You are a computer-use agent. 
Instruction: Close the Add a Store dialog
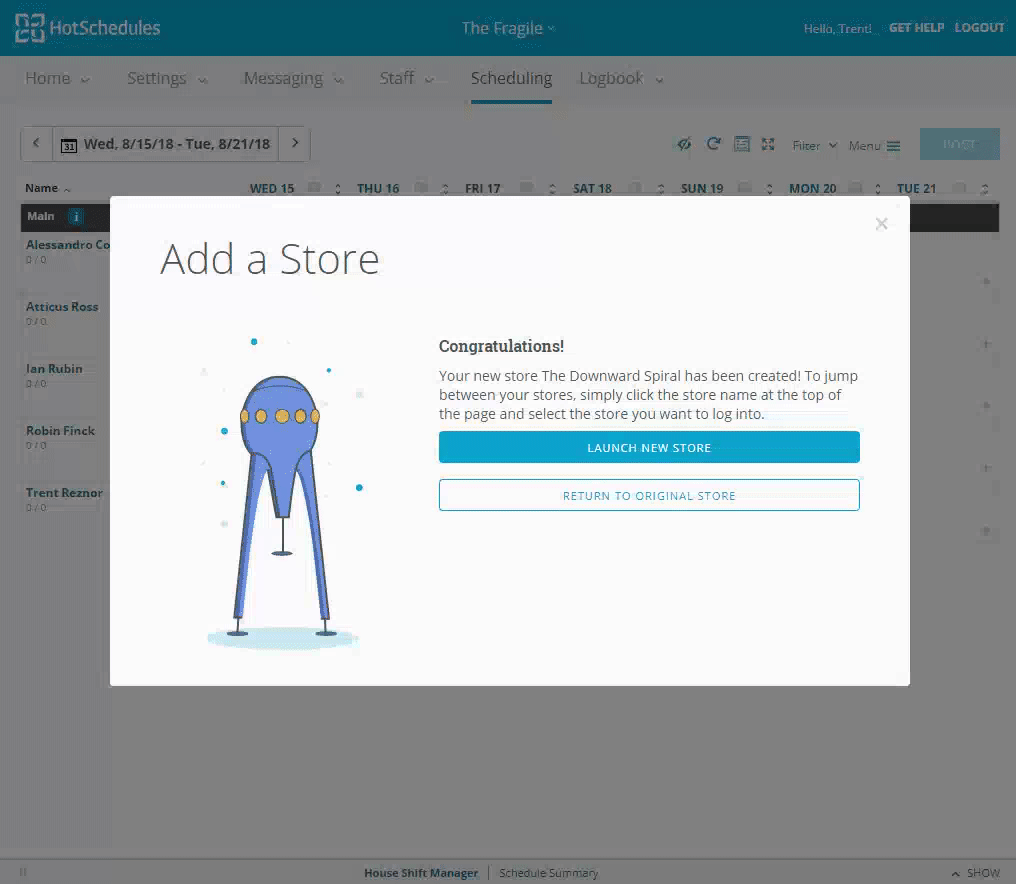coord(881,224)
